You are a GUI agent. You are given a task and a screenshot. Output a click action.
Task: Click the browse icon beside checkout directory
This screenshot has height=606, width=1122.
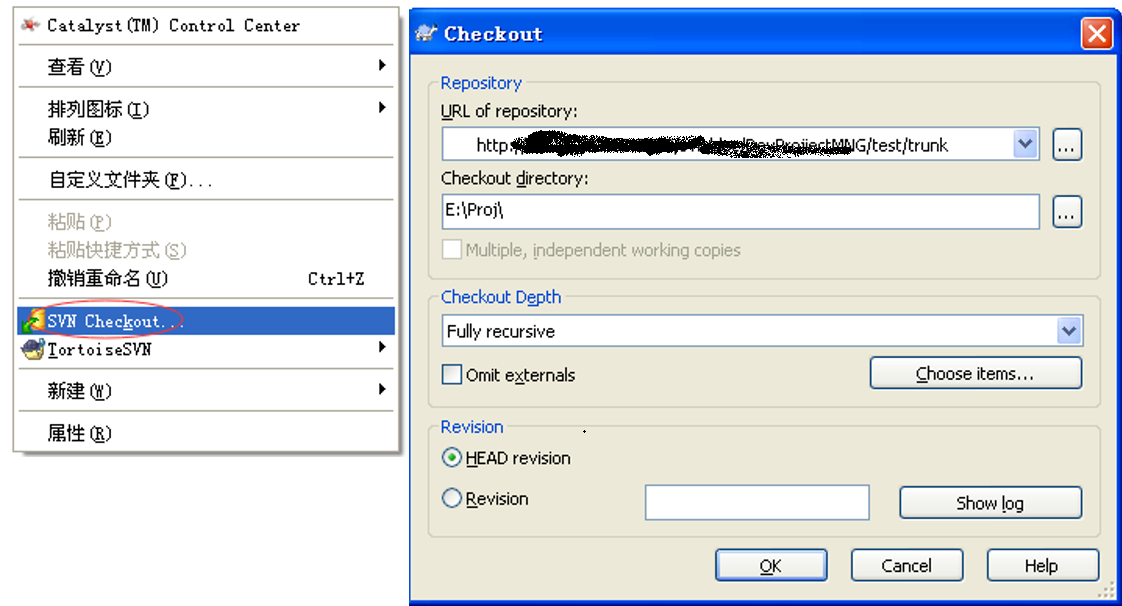(x=1066, y=212)
